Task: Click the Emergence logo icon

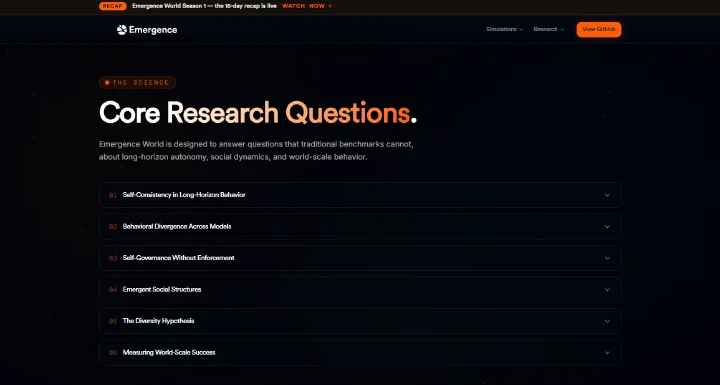Action: coord(122,30)
